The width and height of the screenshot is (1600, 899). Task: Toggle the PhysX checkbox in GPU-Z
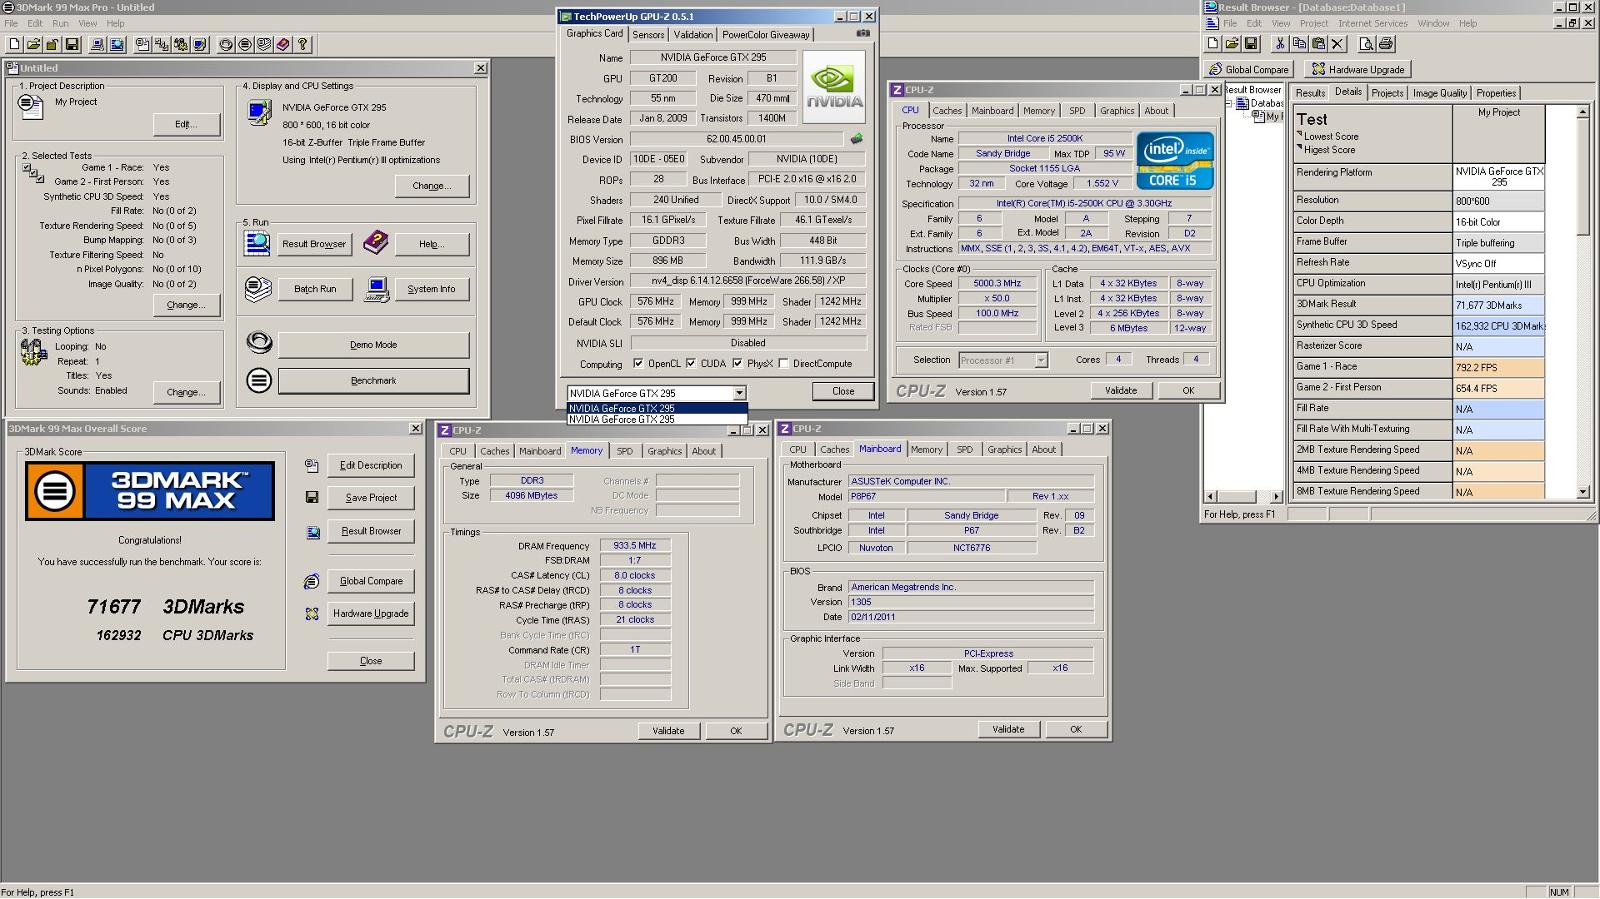point(737,364)
